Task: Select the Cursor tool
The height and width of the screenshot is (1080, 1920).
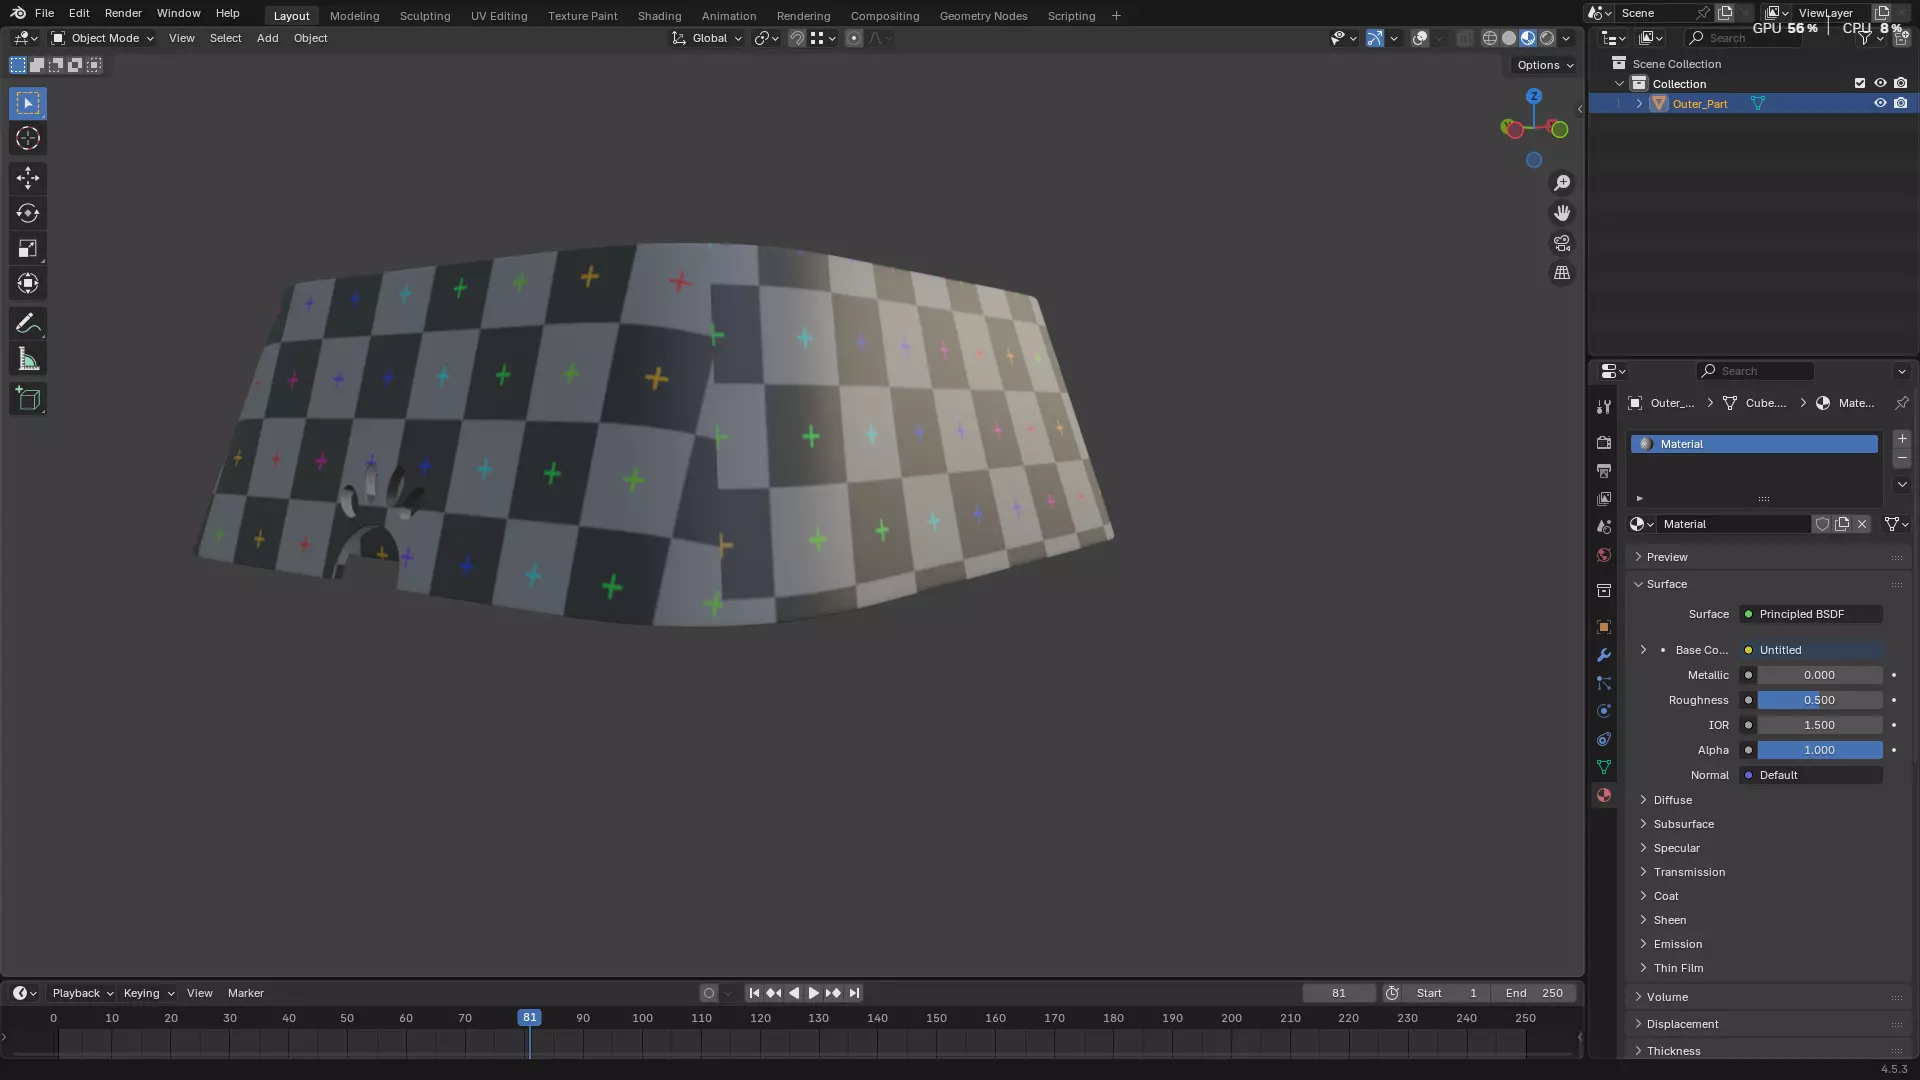Action: 28,139
